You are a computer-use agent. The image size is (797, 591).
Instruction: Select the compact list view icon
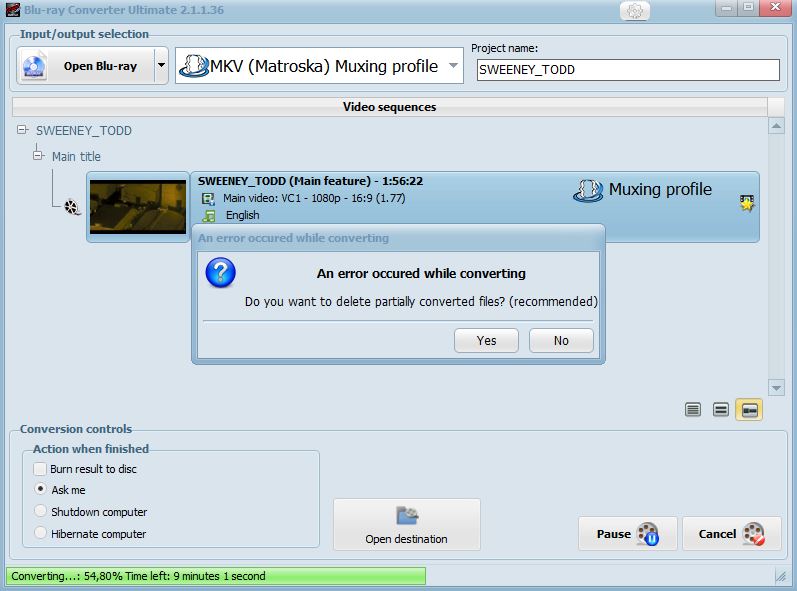(721, 409)
